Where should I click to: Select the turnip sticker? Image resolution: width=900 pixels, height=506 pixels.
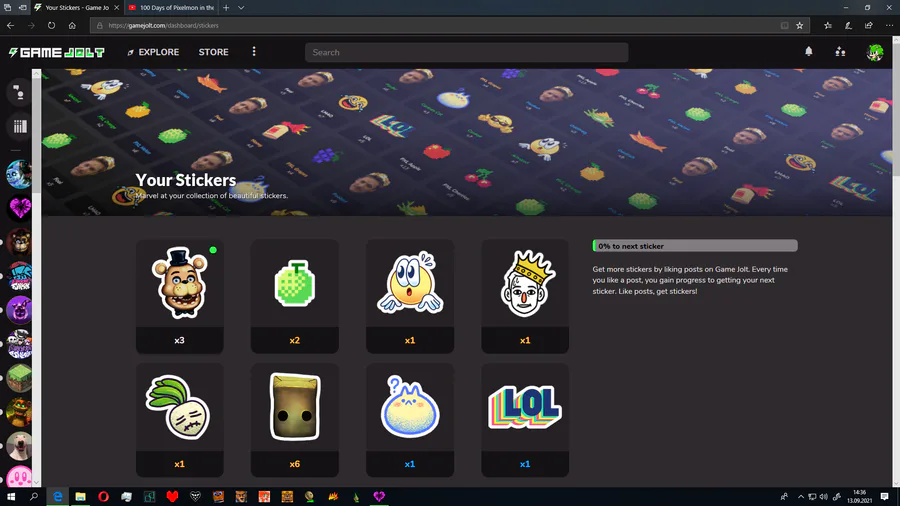179,407
